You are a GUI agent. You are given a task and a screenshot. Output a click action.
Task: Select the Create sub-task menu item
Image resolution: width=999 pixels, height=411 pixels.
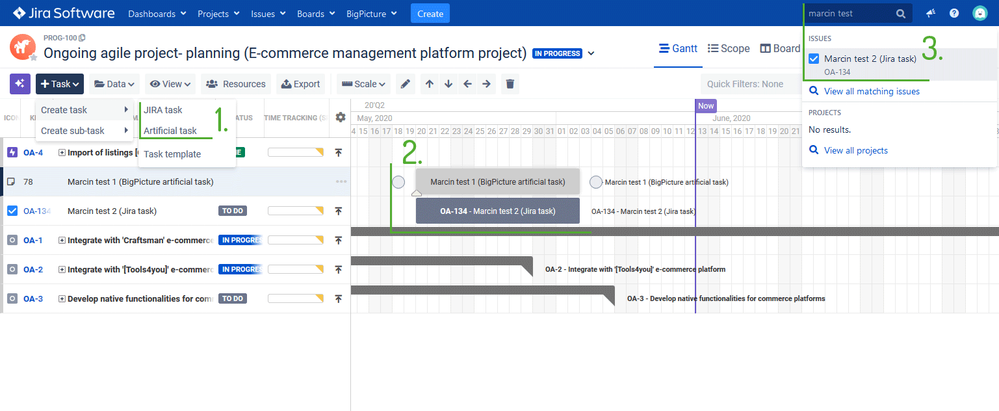[85, 131]
